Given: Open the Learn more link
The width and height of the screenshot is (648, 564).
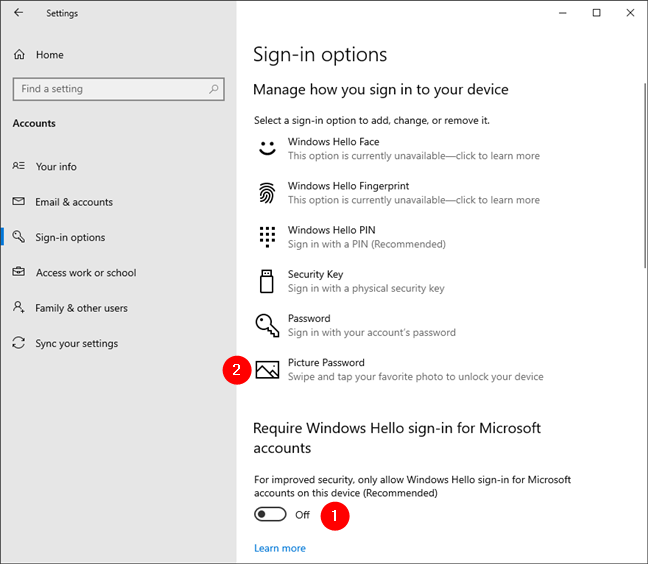Looking at the screenshot, I should pyautogui.click(x=280, y=548).
